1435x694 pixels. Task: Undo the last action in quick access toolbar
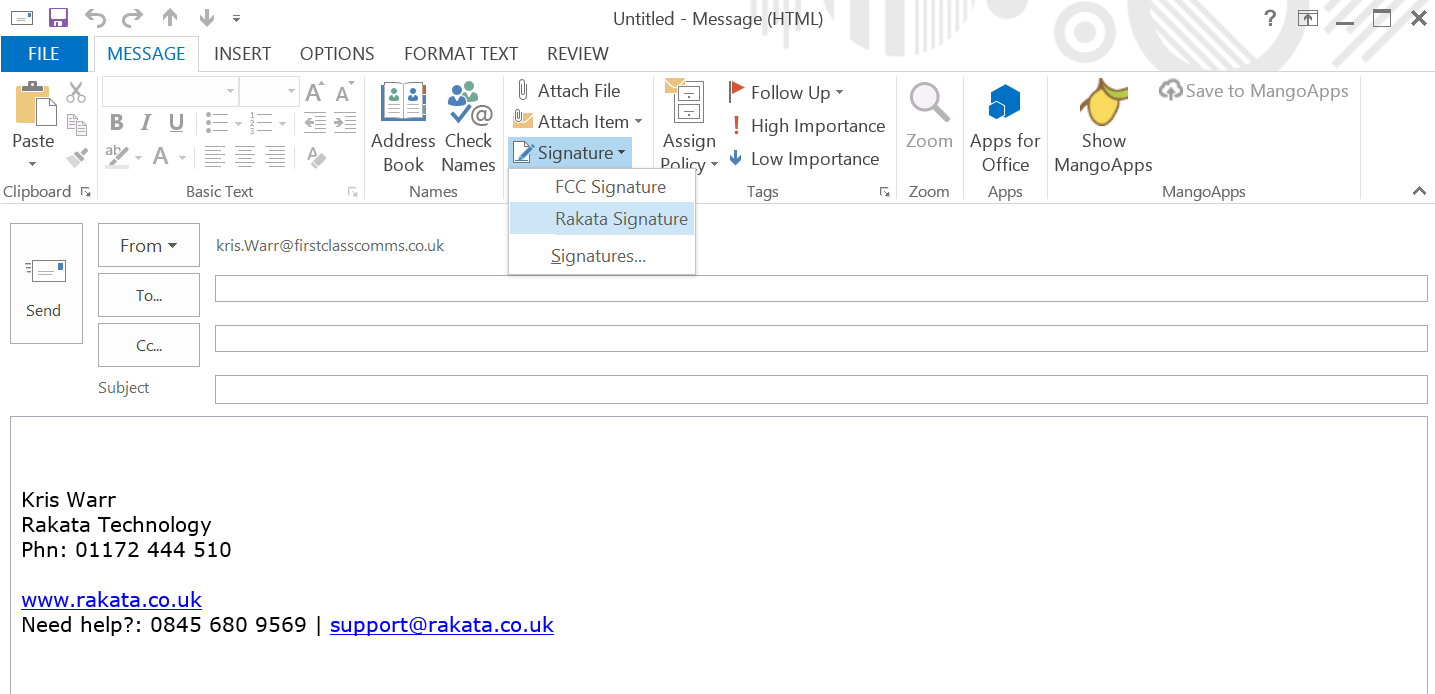(x=95, y=18)
